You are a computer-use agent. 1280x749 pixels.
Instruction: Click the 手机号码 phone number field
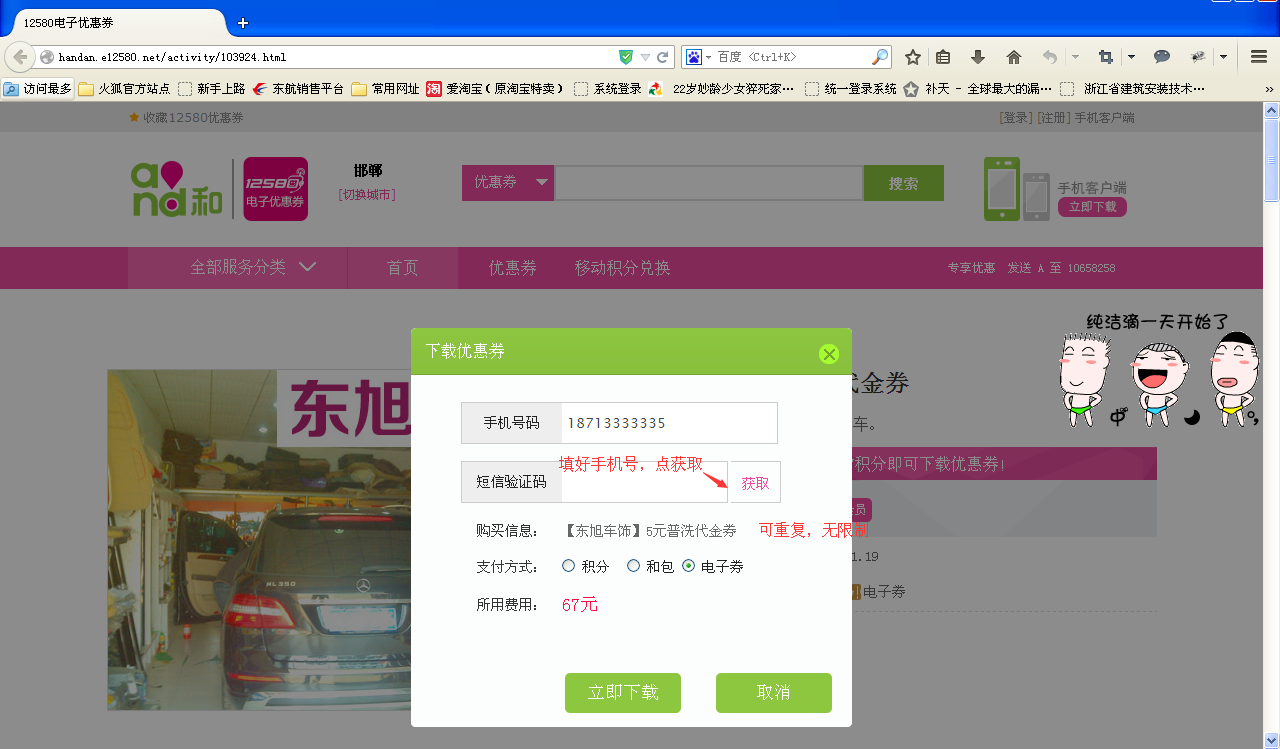point(669,423)
